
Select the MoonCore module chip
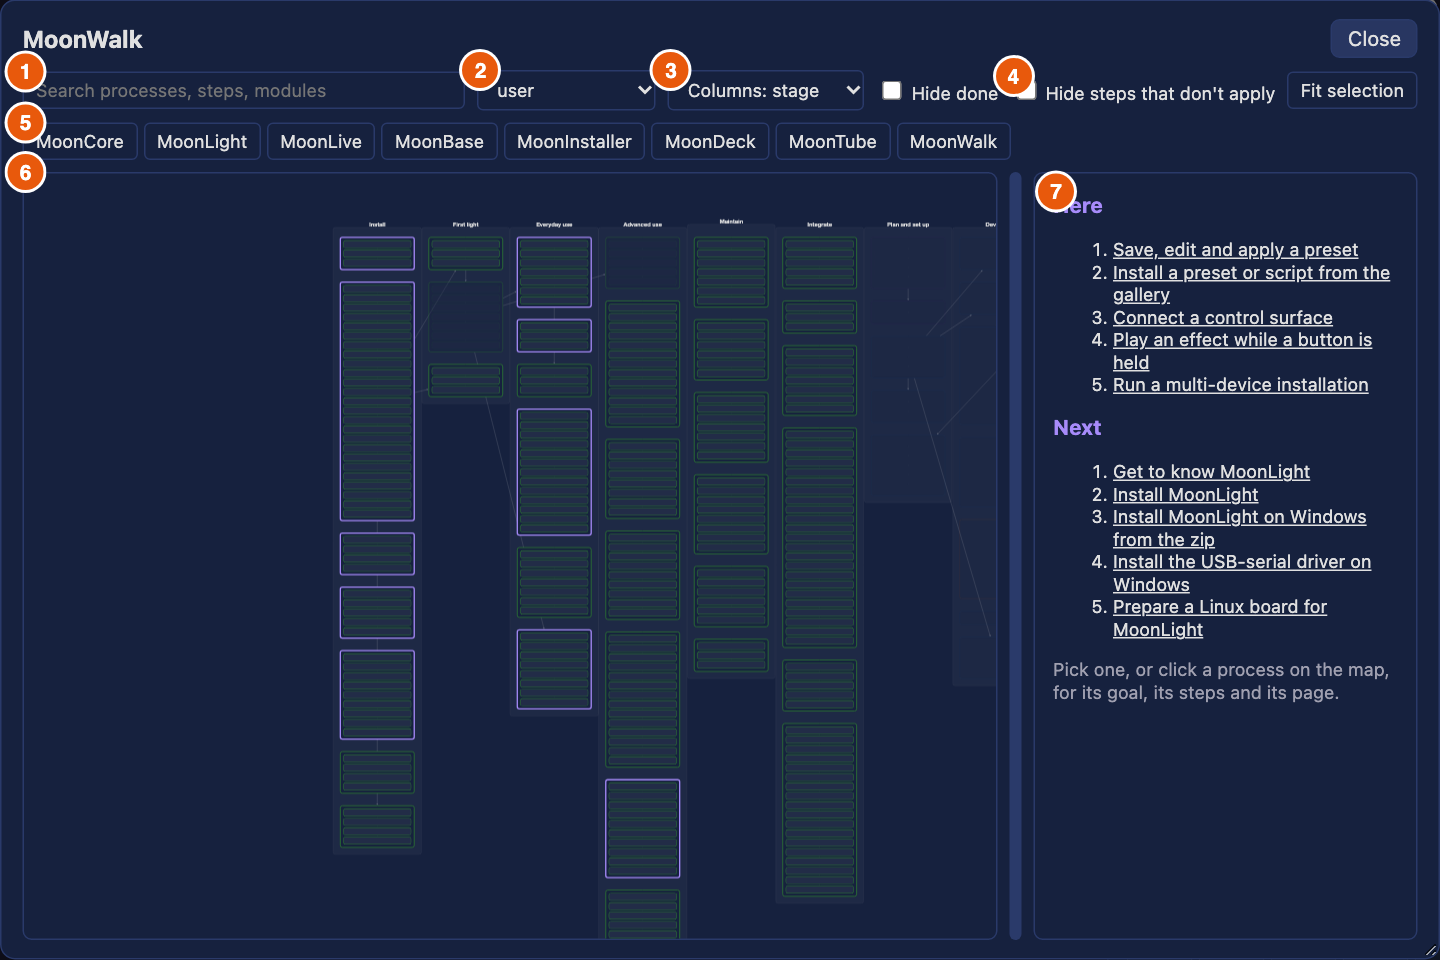80,141
